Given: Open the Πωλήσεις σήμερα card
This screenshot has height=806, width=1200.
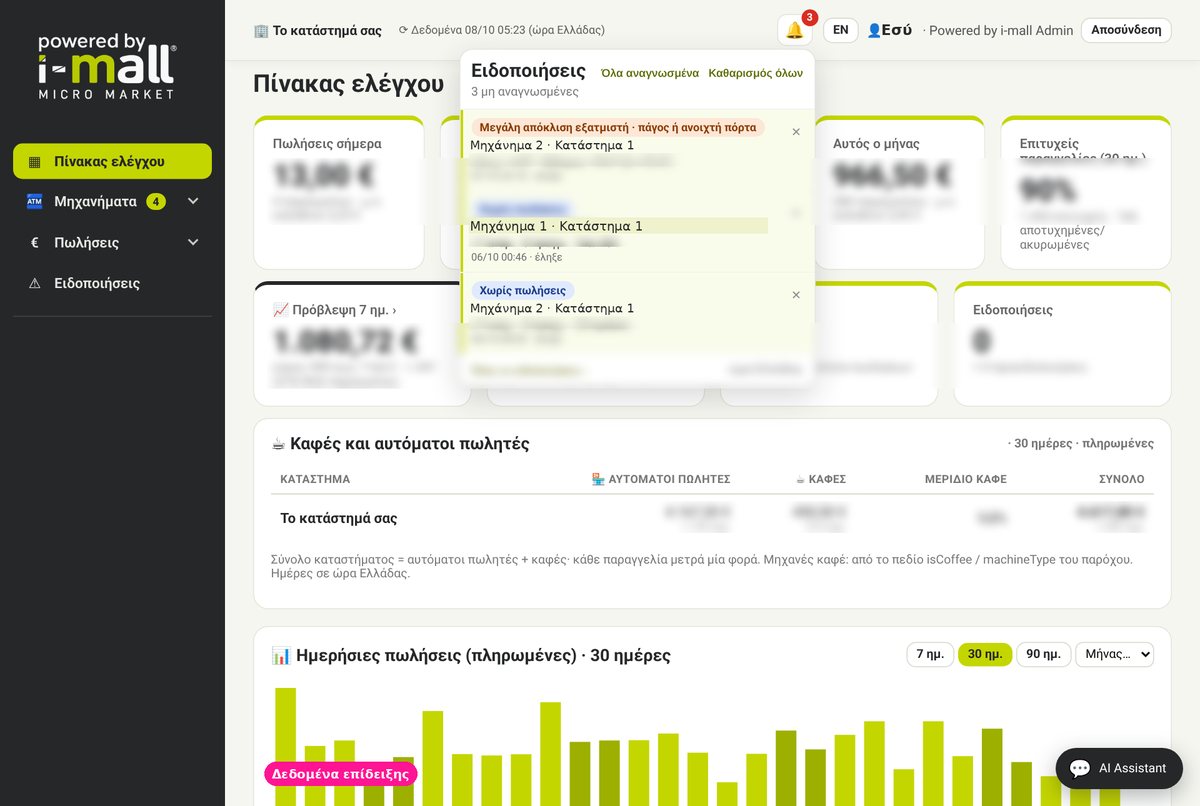Looking at the screenshot, I should point(339,192).
